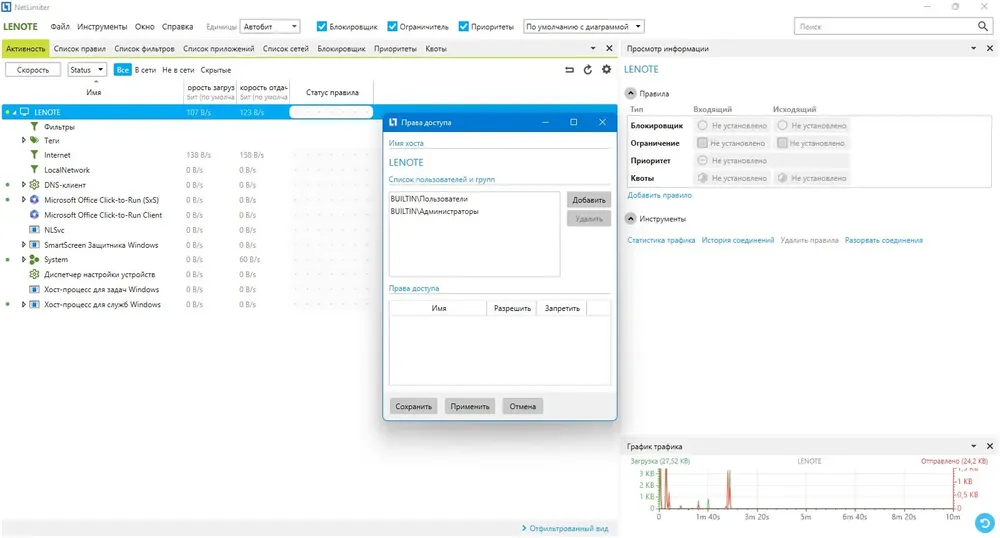Switch to Список правил tab
1000x538 pixels.
80,48
